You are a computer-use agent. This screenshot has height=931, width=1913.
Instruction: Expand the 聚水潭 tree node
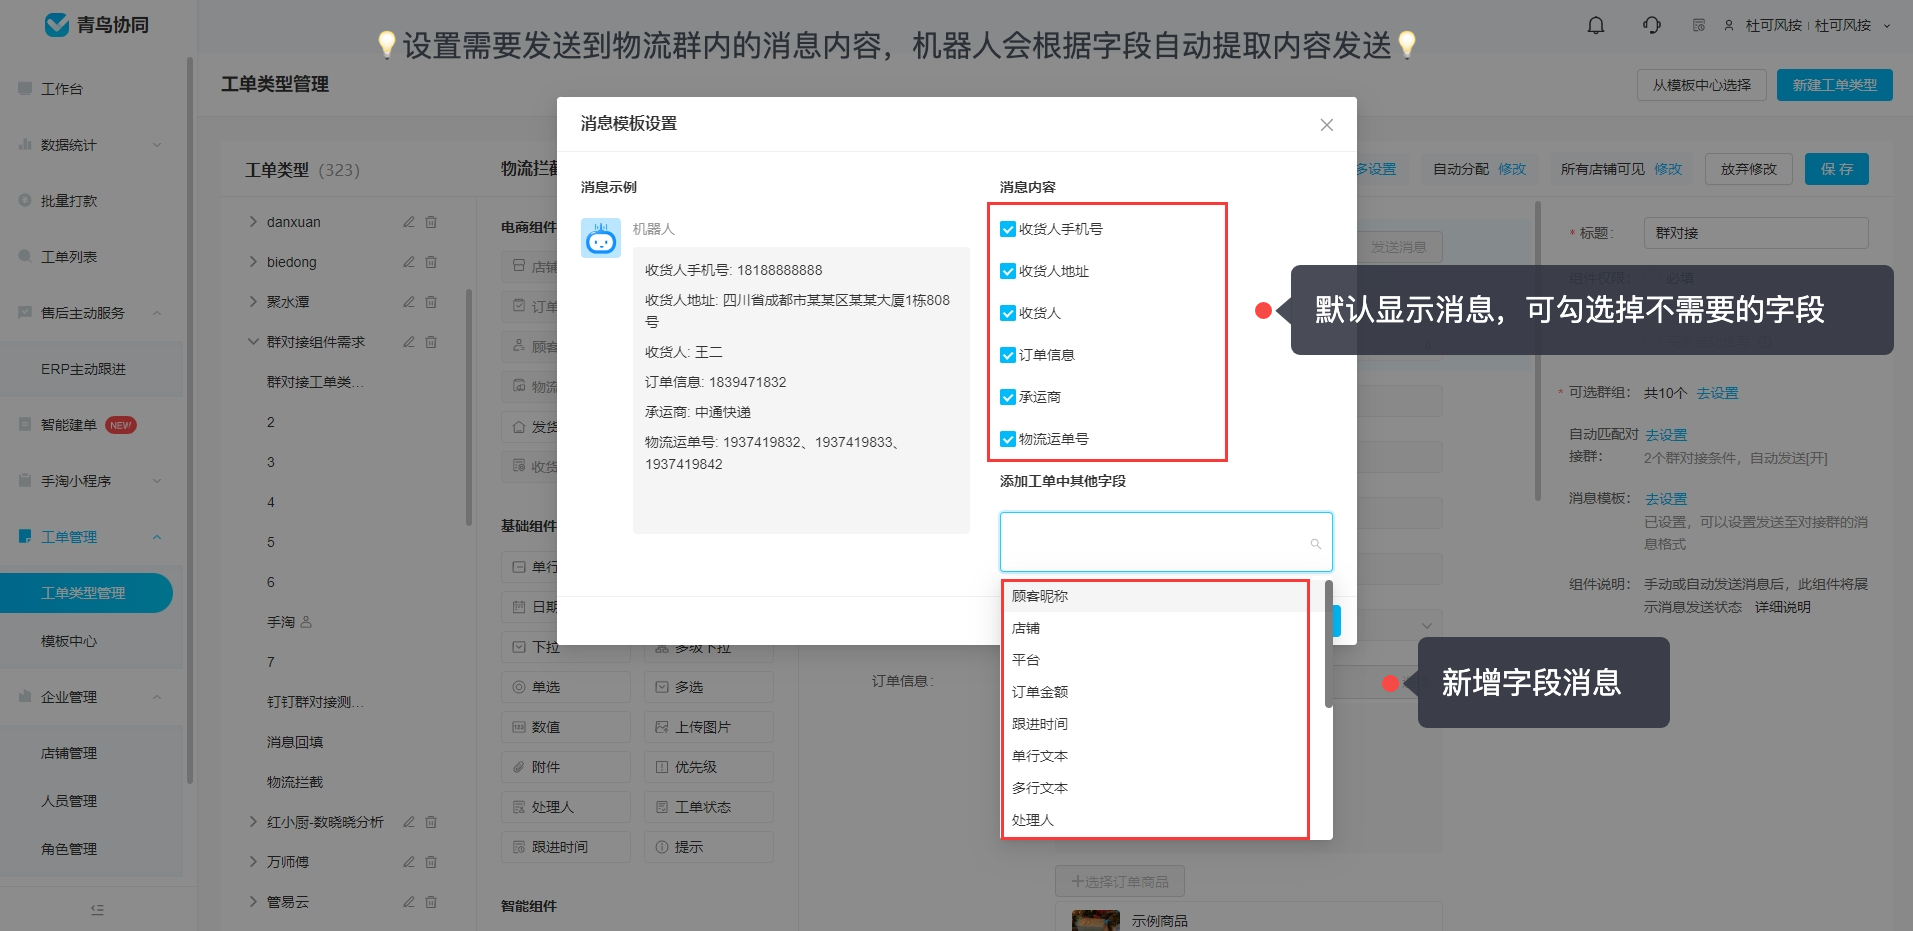point(253,302)
